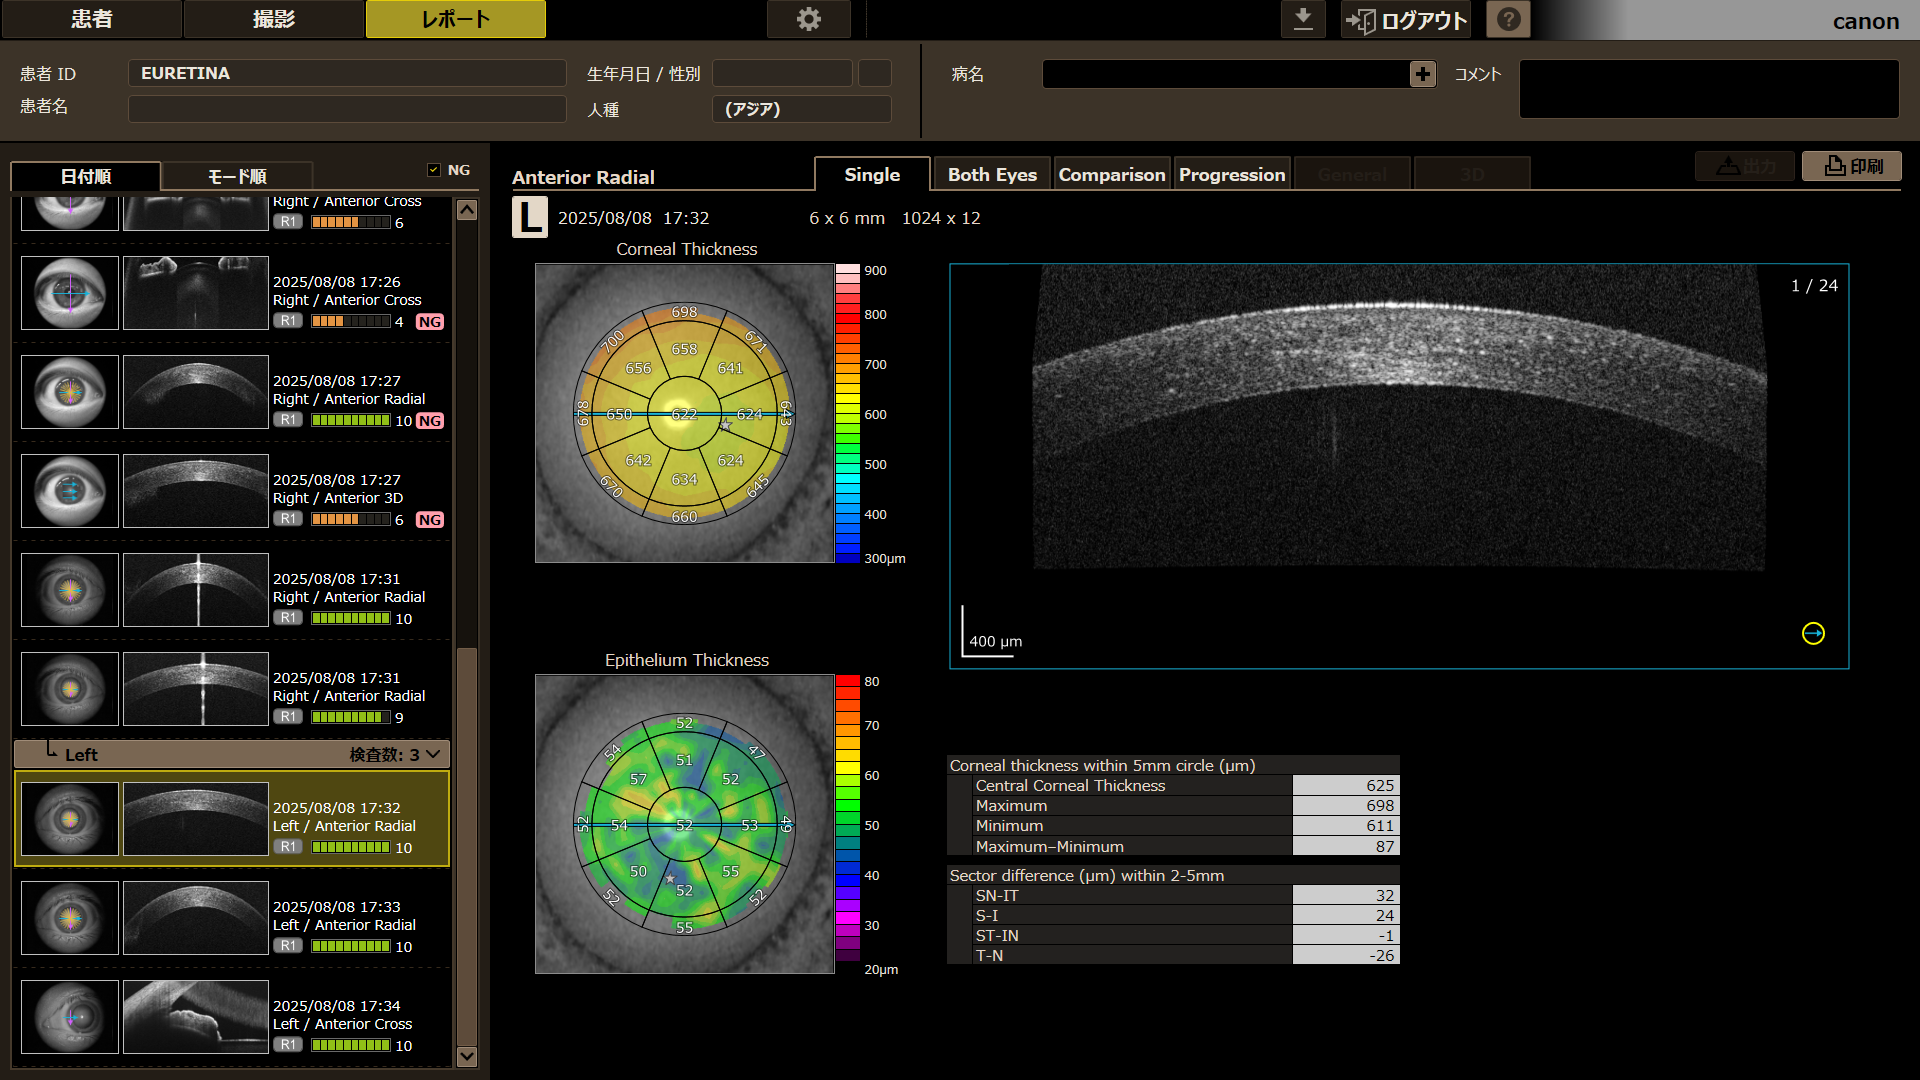Click the scan list scroll up arrow
This screenshot has height=1080, width=1920.
(x=467, y=210)
